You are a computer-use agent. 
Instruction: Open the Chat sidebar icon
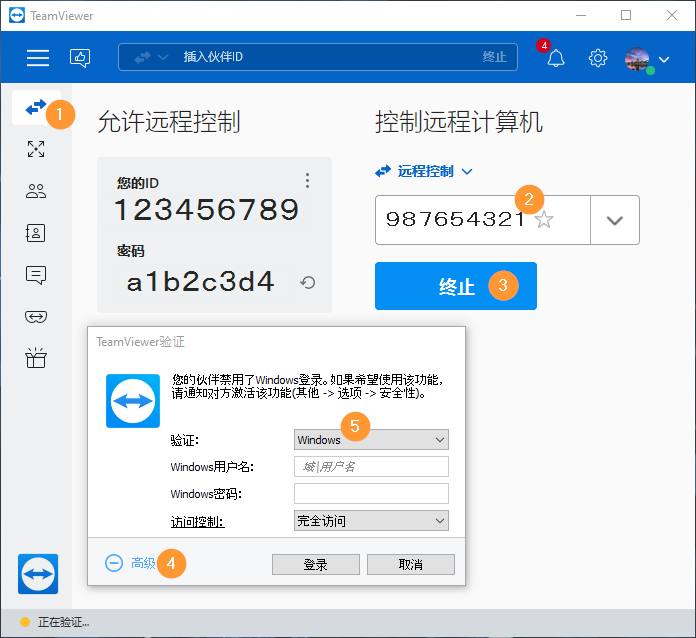pyautogui.click(x=36, y=275)
